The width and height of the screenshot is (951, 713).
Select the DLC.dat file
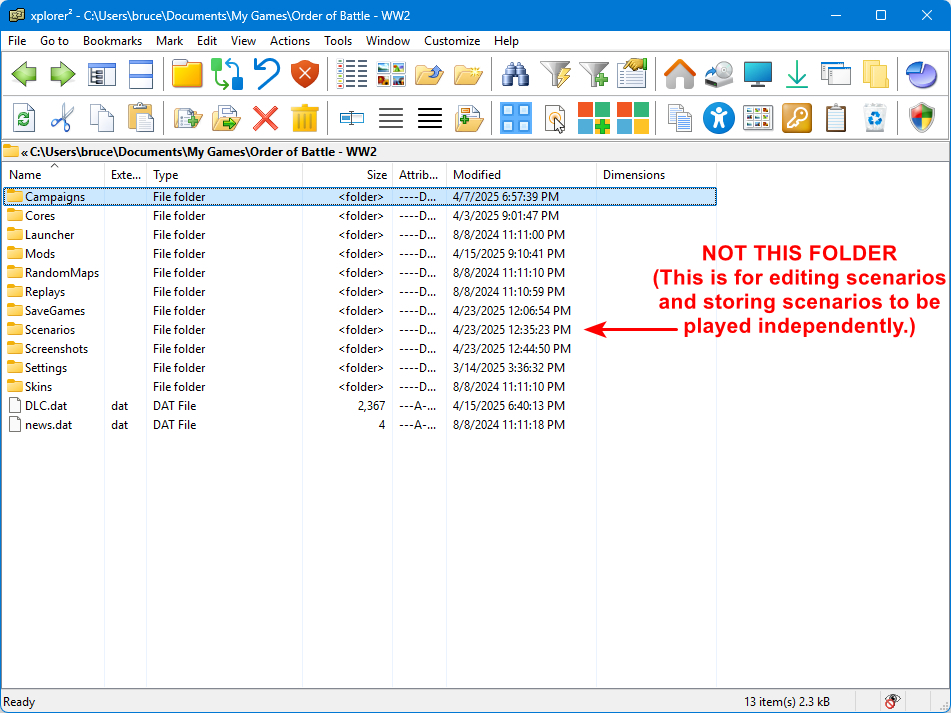coord(360,406)
